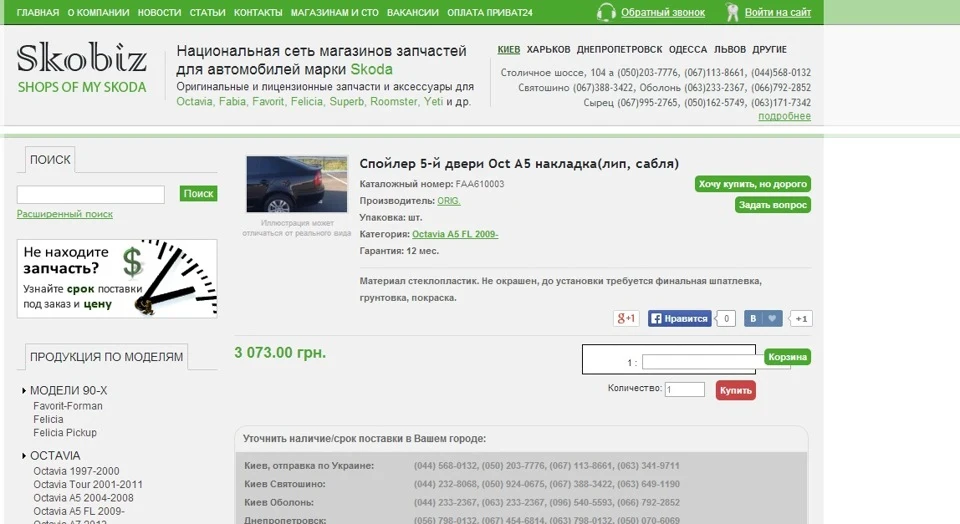The width and height of the screenshot is (960, 524).
Task: Open ВАКАНСИИ menu item
Action: [x=413, y=12]
